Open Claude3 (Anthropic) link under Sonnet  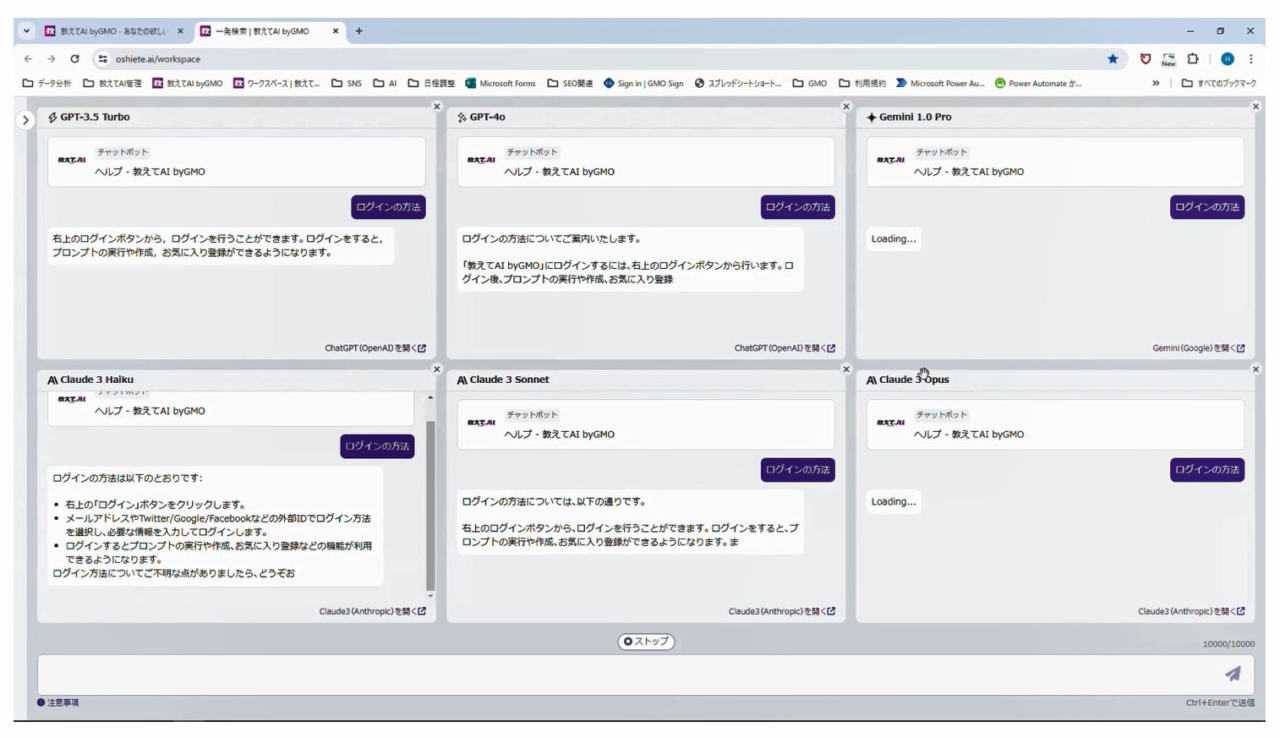pyautogui.click(x=781, y=611)
